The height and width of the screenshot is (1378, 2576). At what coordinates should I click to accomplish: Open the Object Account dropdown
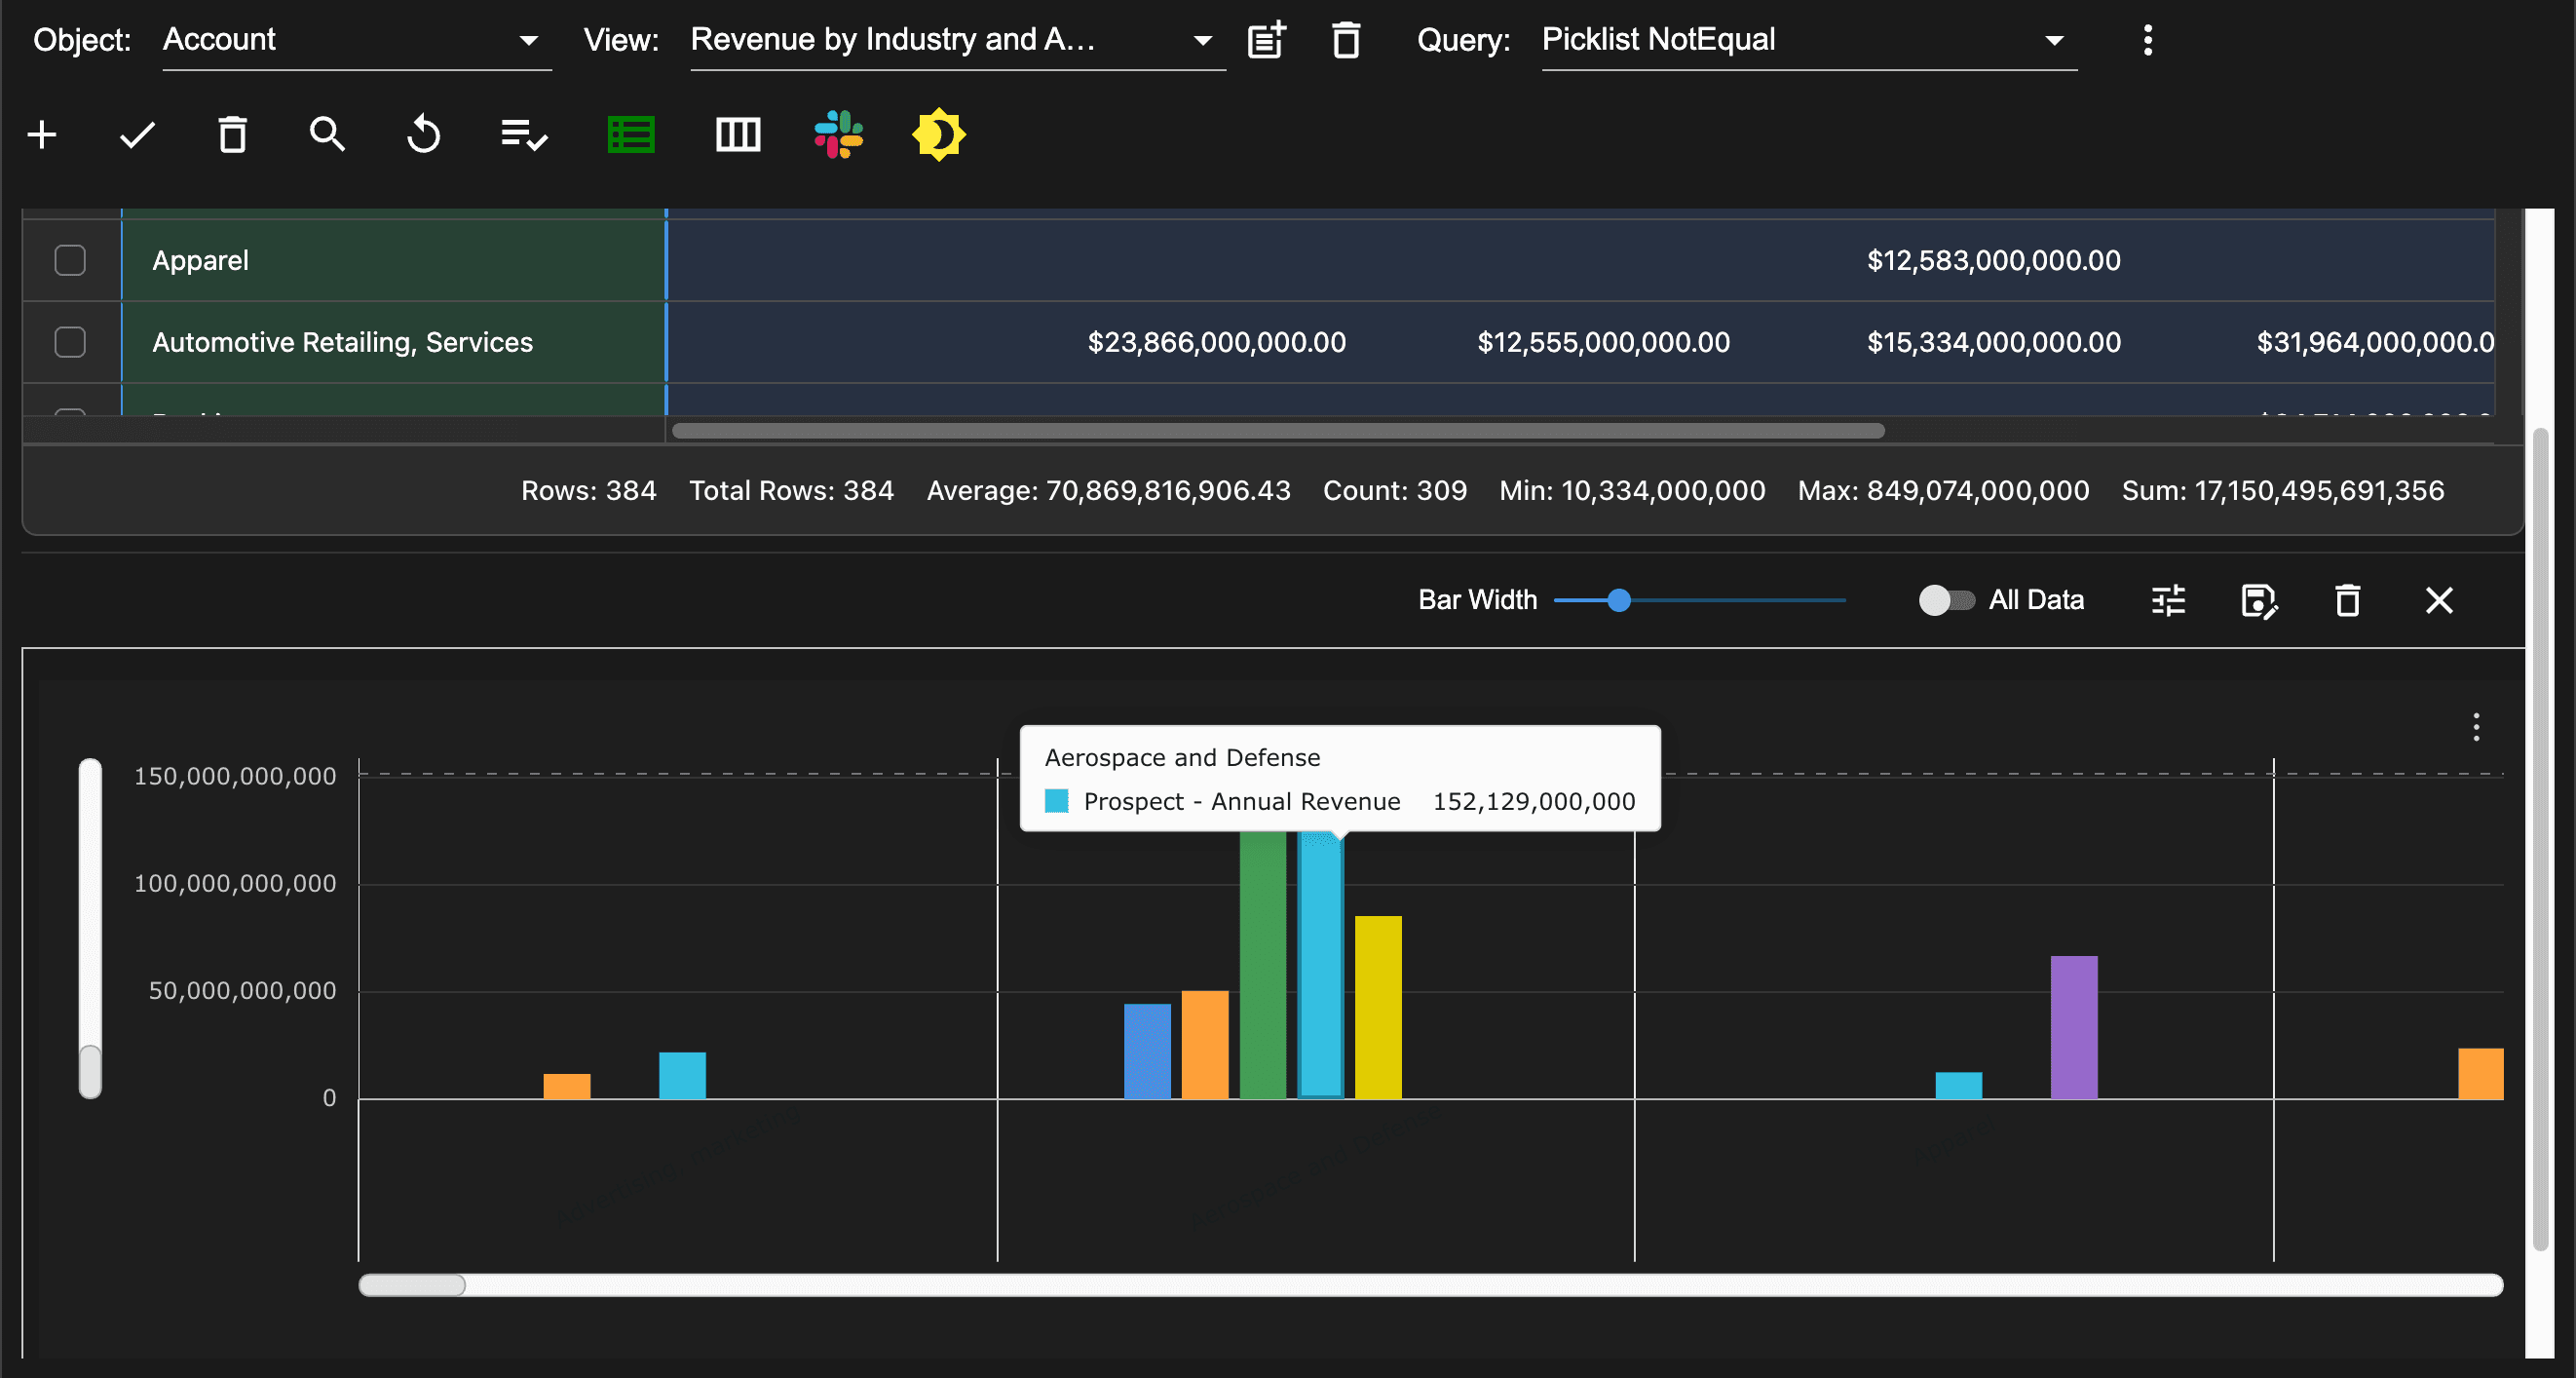pos(355,40)
